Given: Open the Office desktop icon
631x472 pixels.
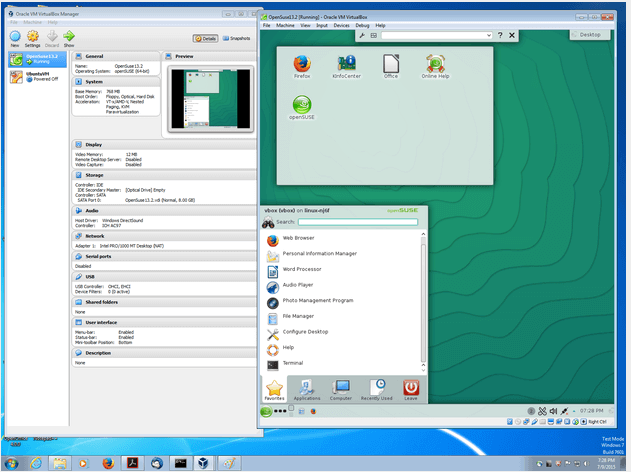Looking at the screenshot, I should [391, 66].
